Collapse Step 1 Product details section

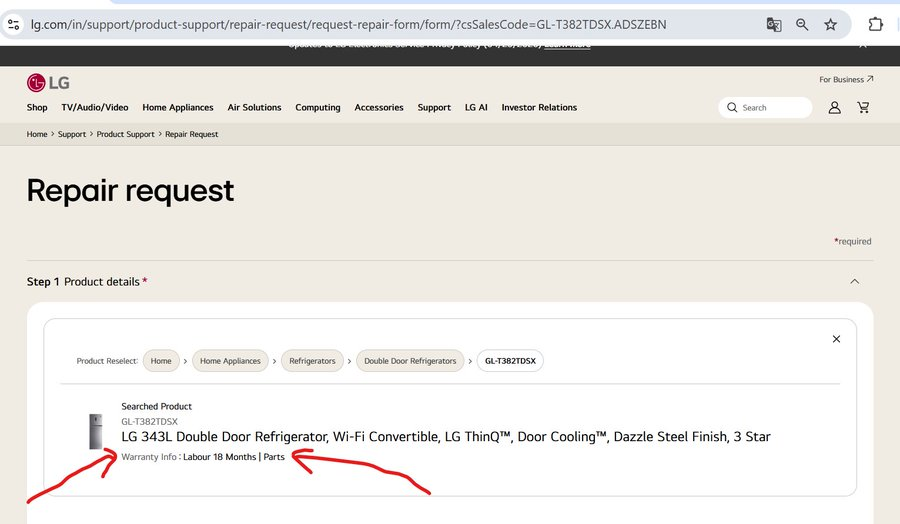pyautogui.click(x=855, y=281)
